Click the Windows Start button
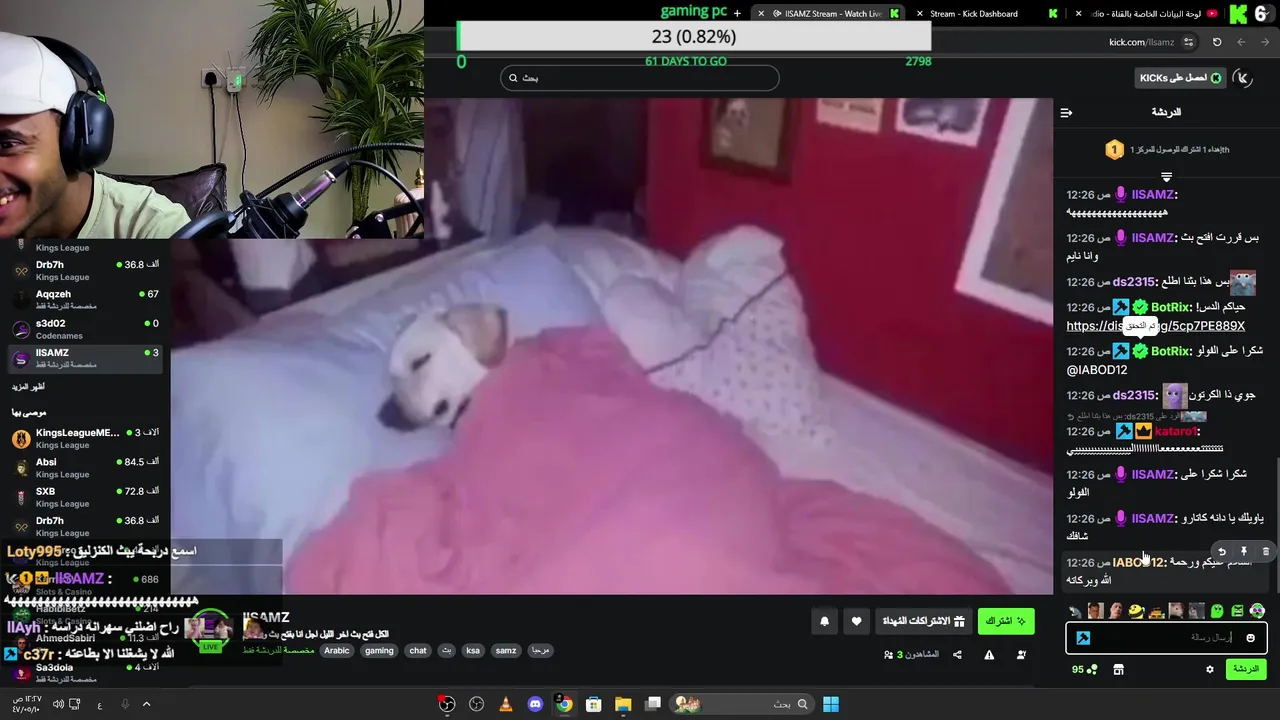1280x720 pixels. 831,704
